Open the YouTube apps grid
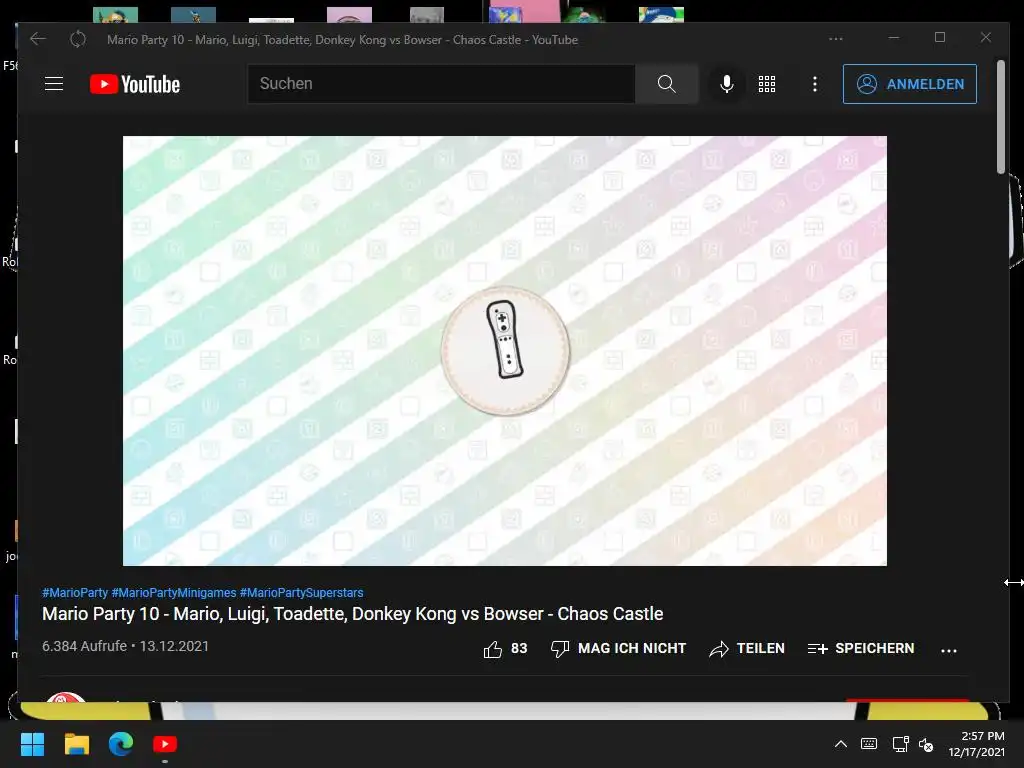The width and height of the screenshot is (1024, 768). [x=767, y=84]
